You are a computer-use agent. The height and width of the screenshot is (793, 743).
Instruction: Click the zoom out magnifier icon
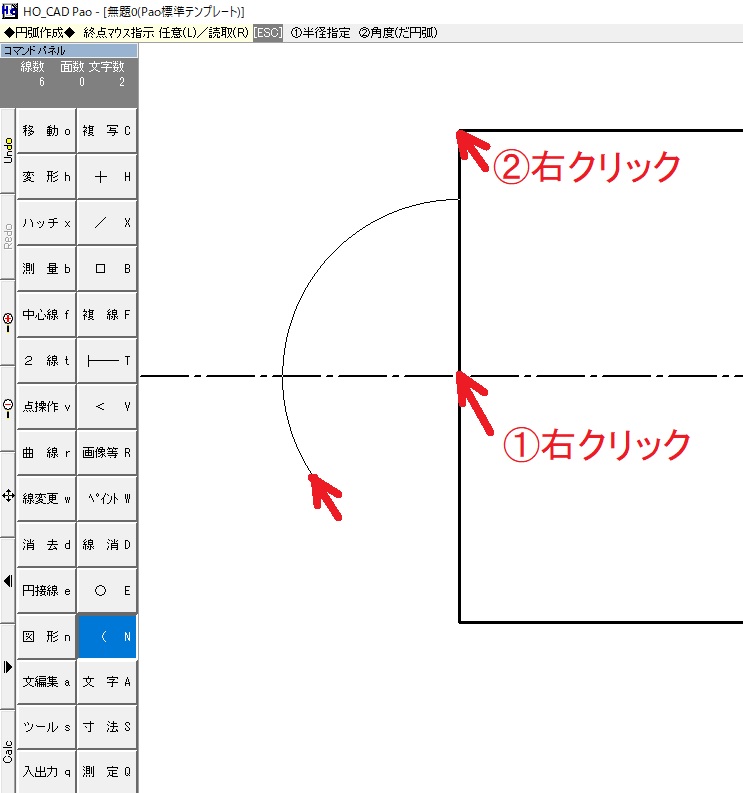pyautogui.click(x=8, y=407)
